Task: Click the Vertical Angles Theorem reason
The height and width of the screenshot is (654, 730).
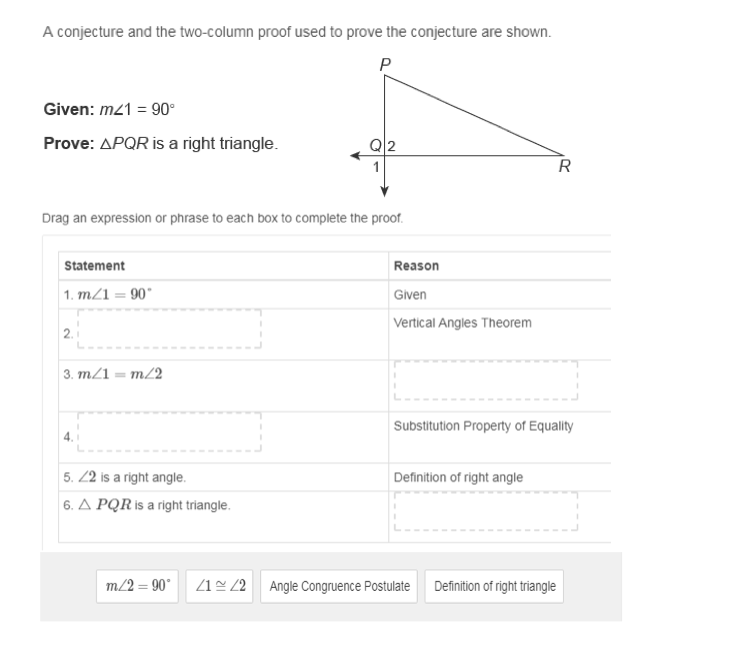Action: pos(463,323)
